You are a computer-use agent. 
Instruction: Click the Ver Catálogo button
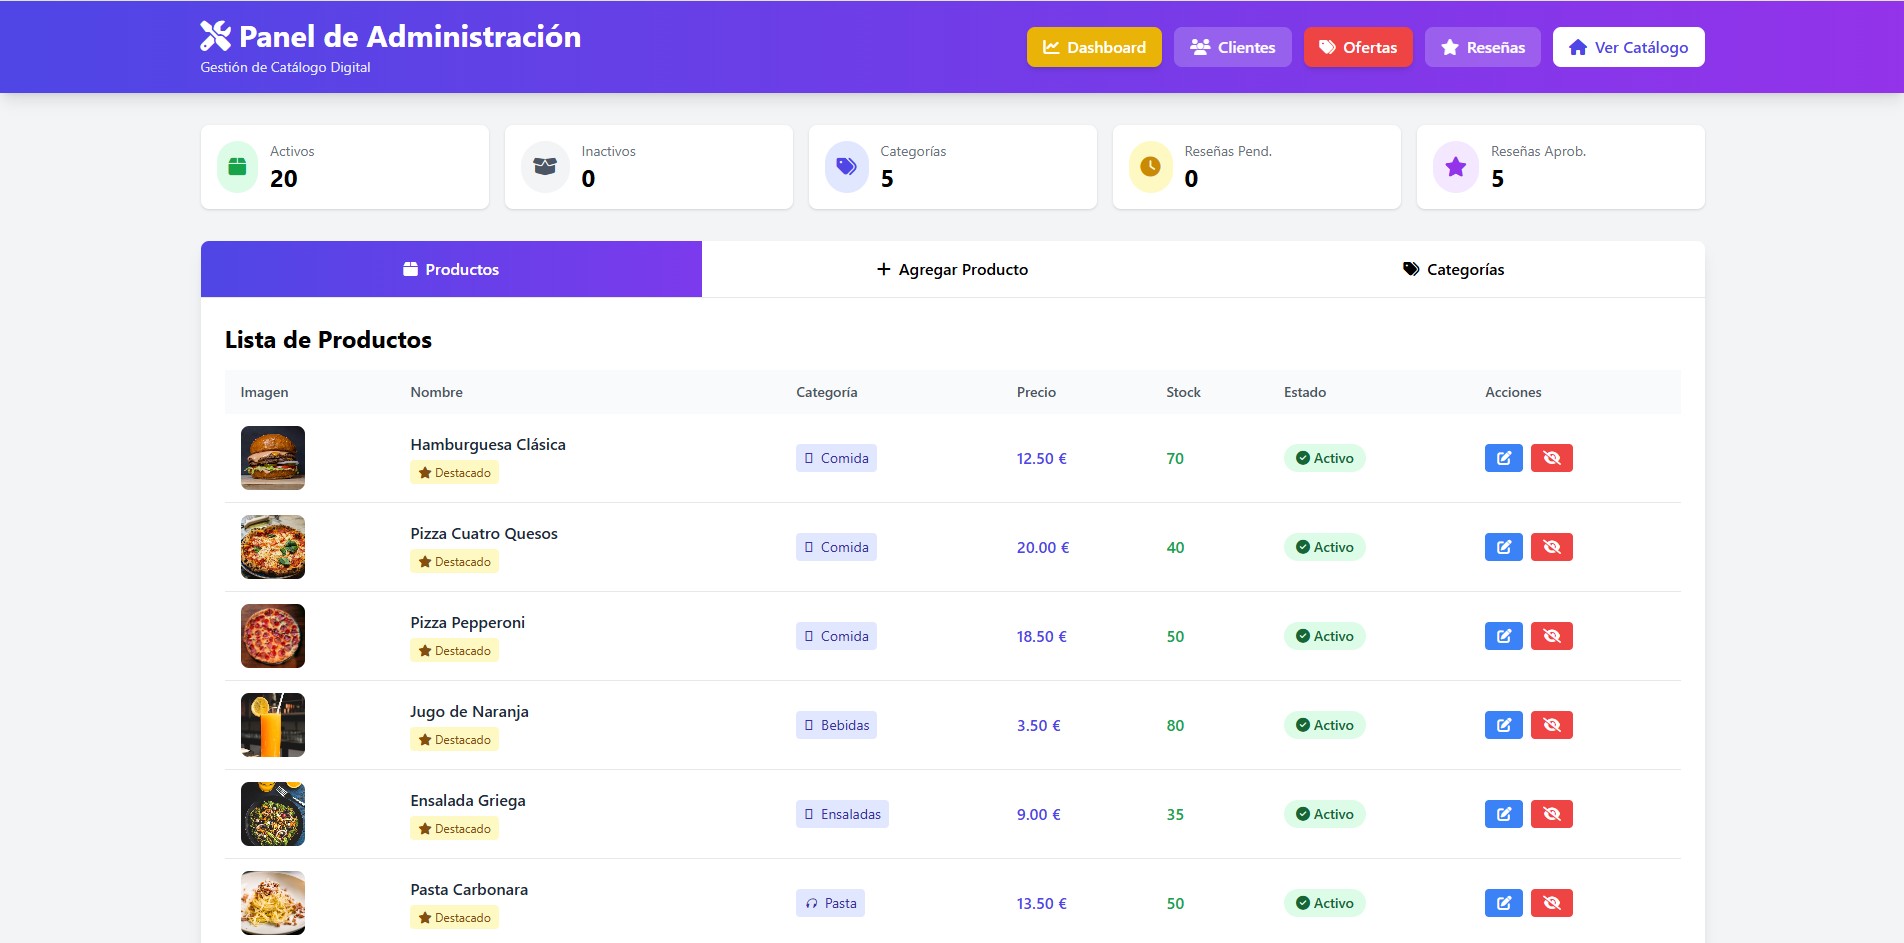click(x=1628, y=46)
